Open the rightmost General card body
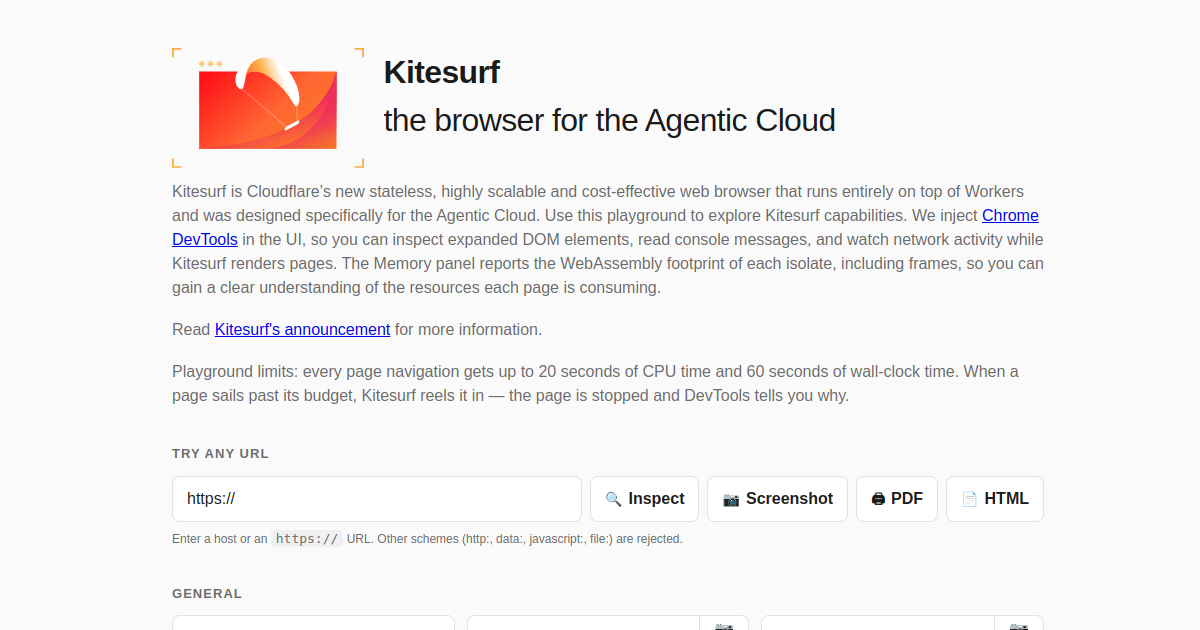Screen dimensions: 1200x630 (878, 623)
